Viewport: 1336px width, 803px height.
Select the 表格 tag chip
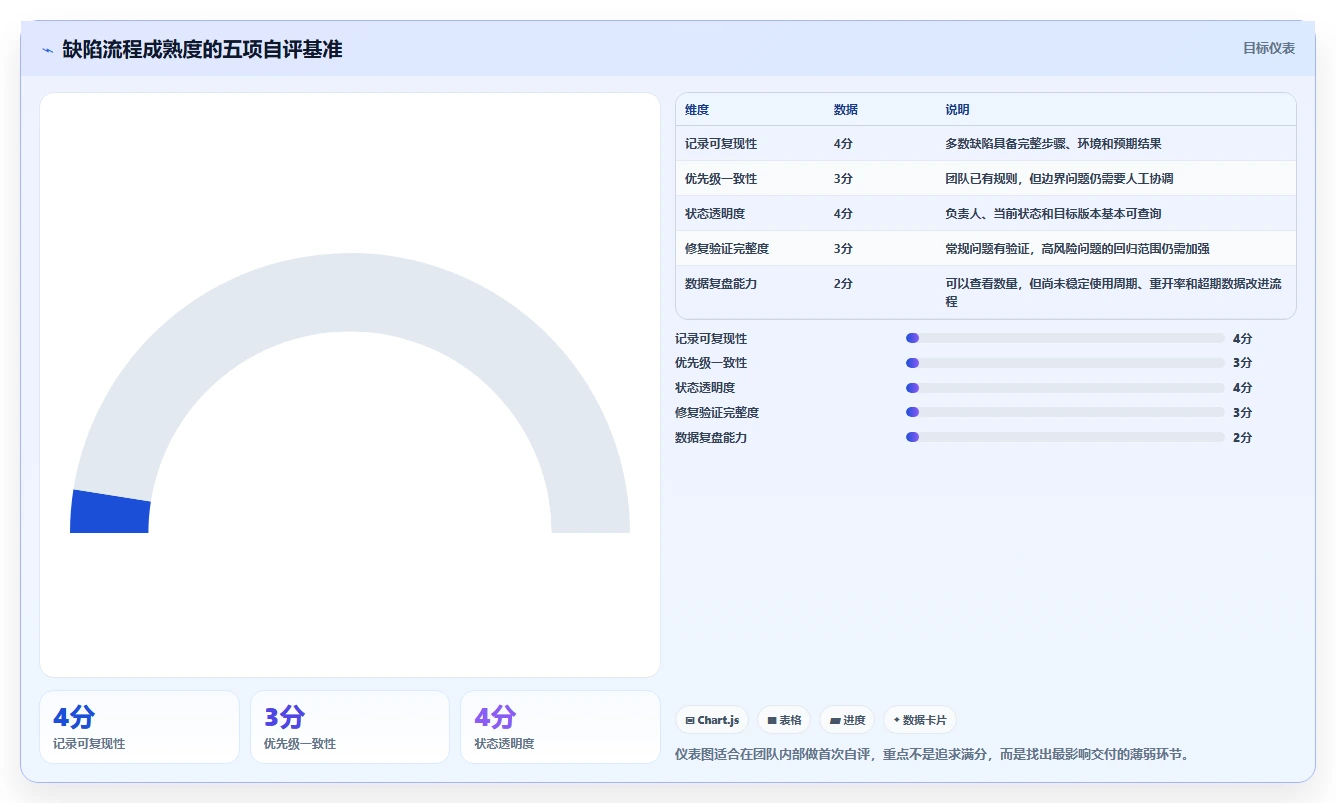(784, 720)
